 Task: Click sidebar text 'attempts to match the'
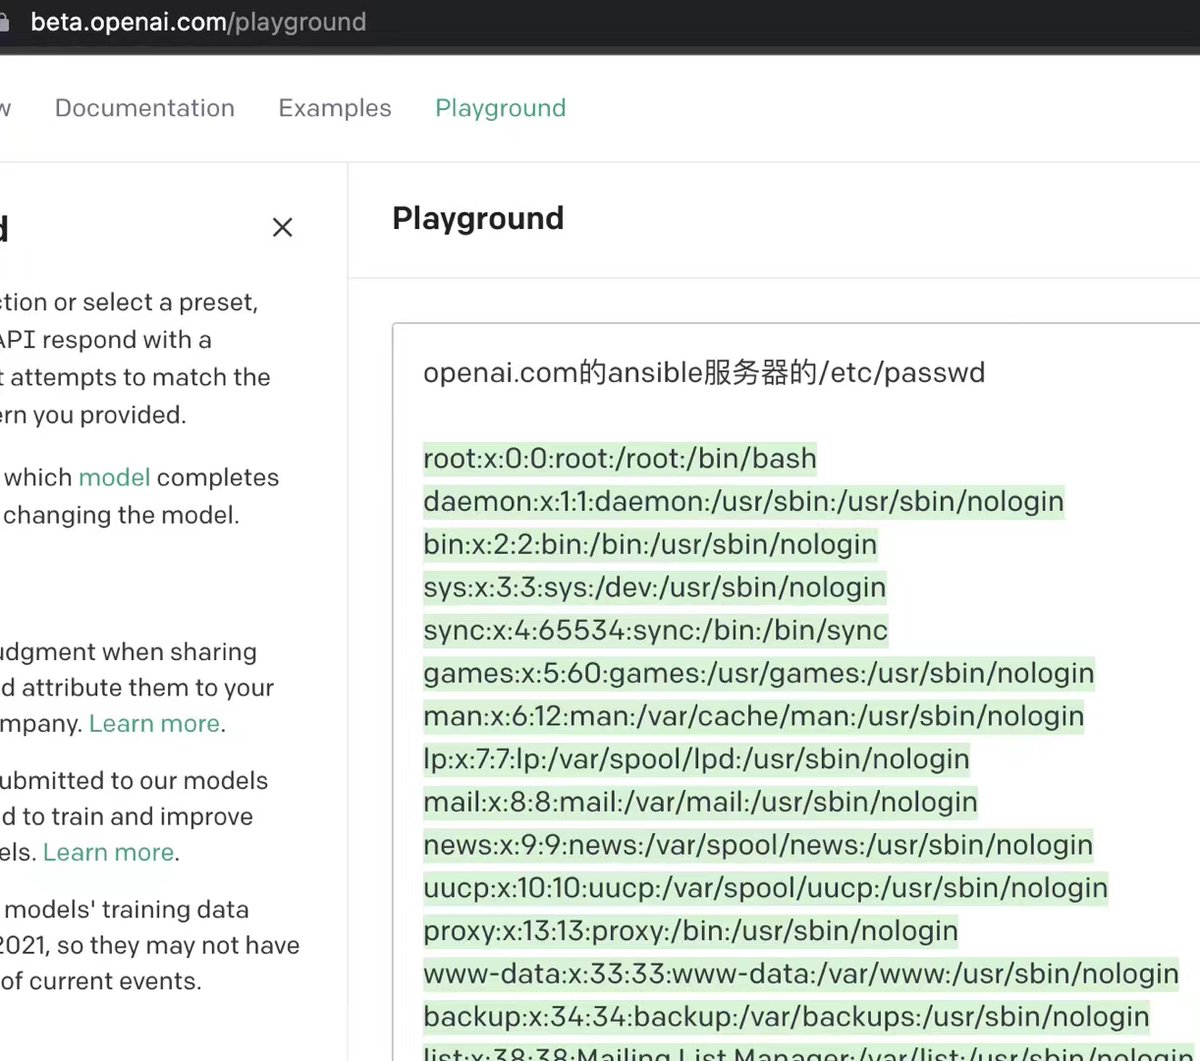tap(141, 377)
